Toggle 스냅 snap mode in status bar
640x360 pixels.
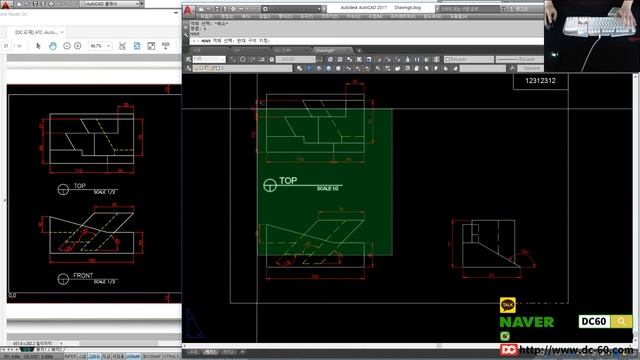pyautogui.click(x=82, y=356)
